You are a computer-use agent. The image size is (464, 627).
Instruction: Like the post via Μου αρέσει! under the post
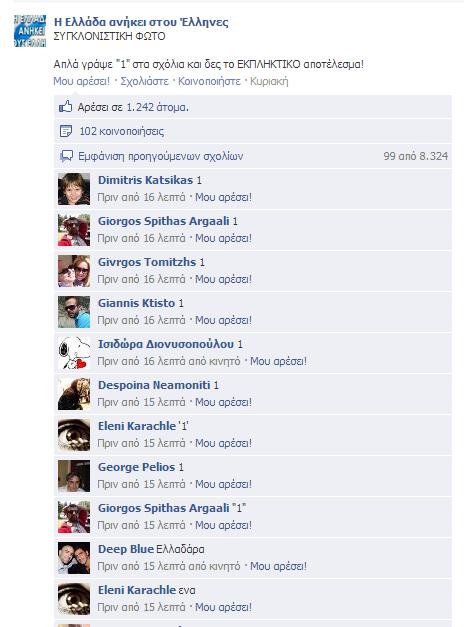pos(81,81)
